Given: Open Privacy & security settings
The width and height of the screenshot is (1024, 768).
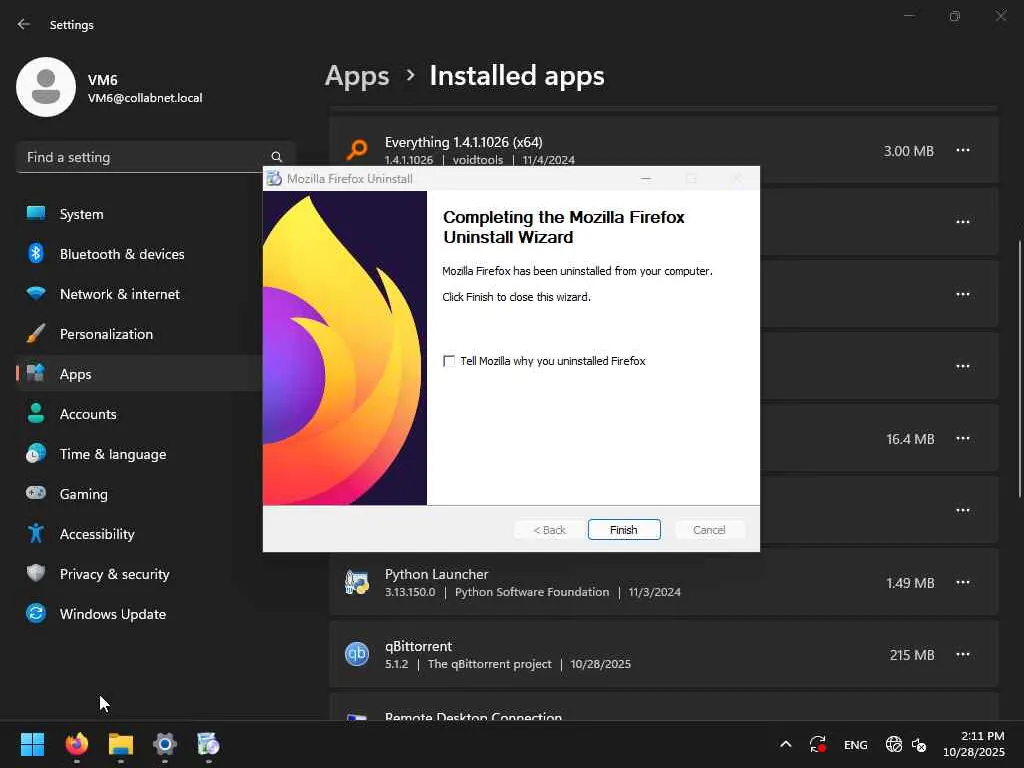Looking at the screenshot, I should tap(140, 574).
